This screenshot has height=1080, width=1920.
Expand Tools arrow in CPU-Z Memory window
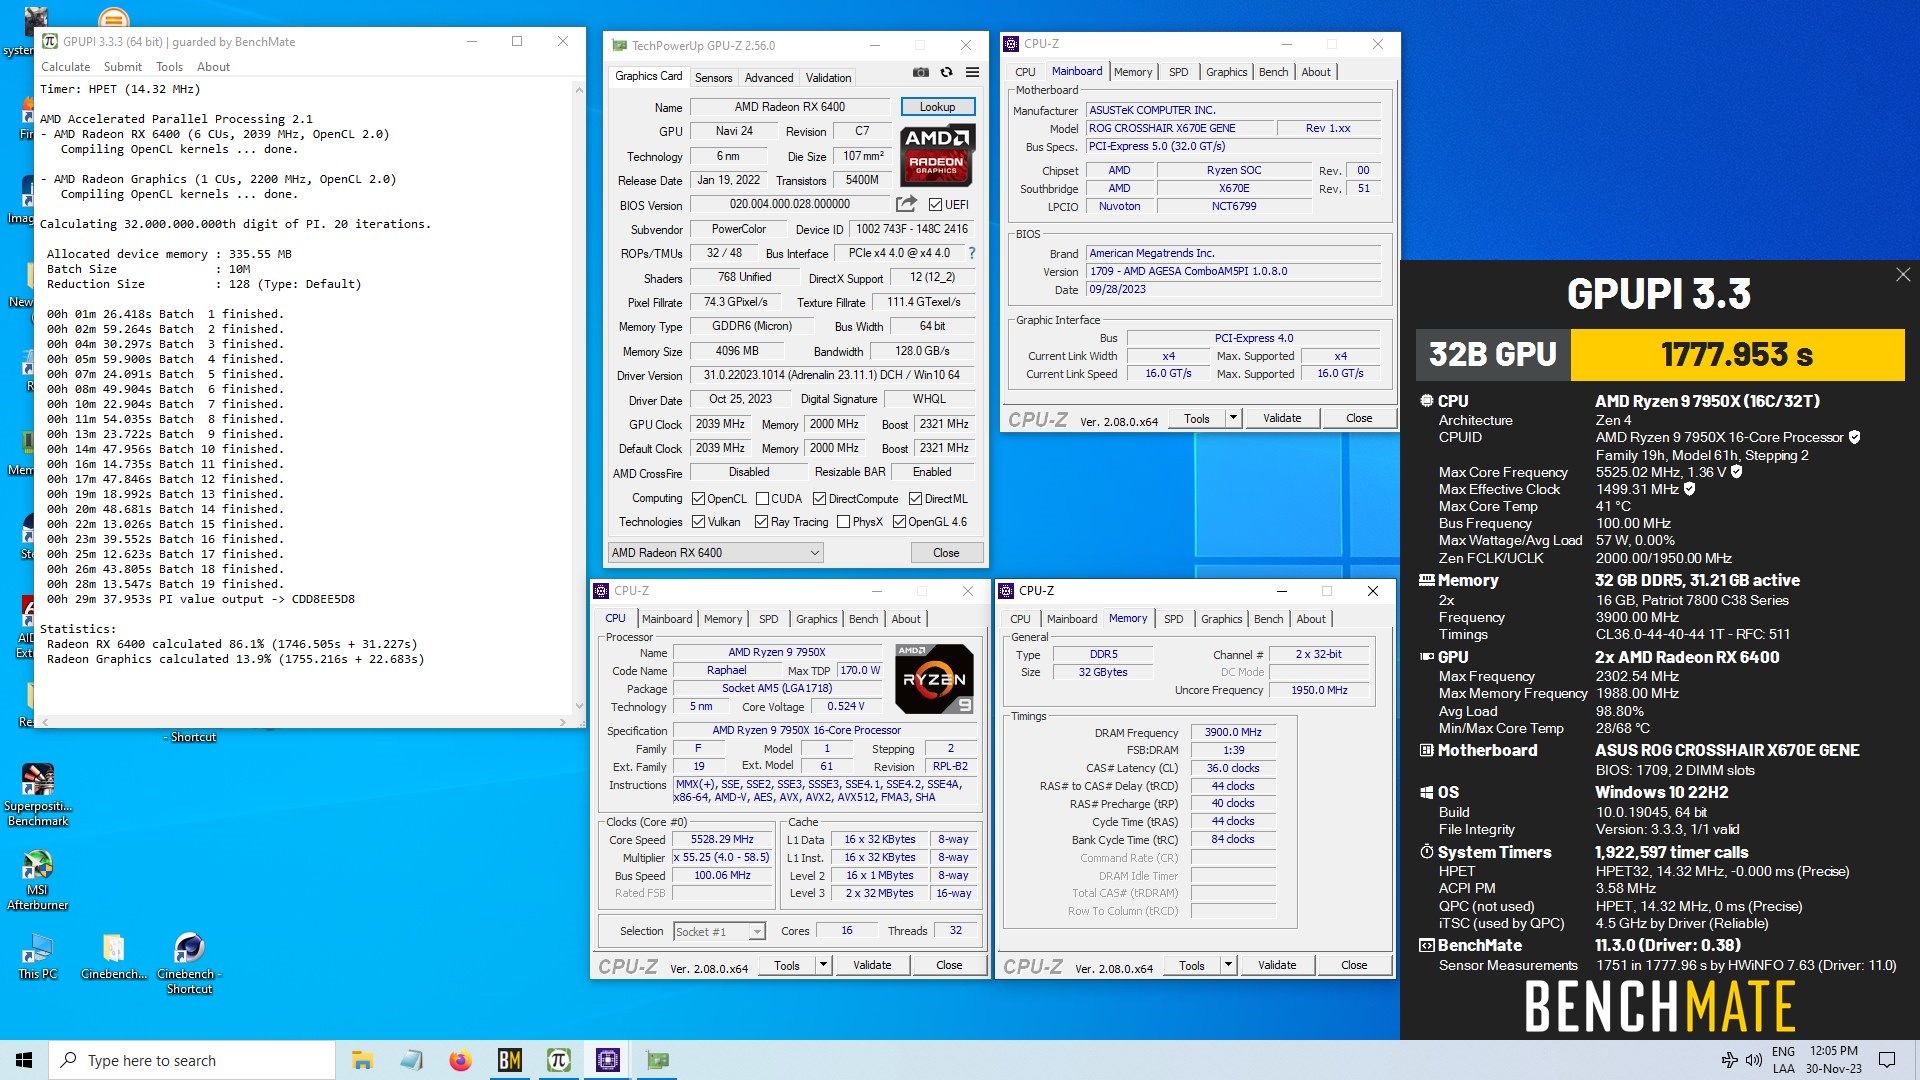1228,965
